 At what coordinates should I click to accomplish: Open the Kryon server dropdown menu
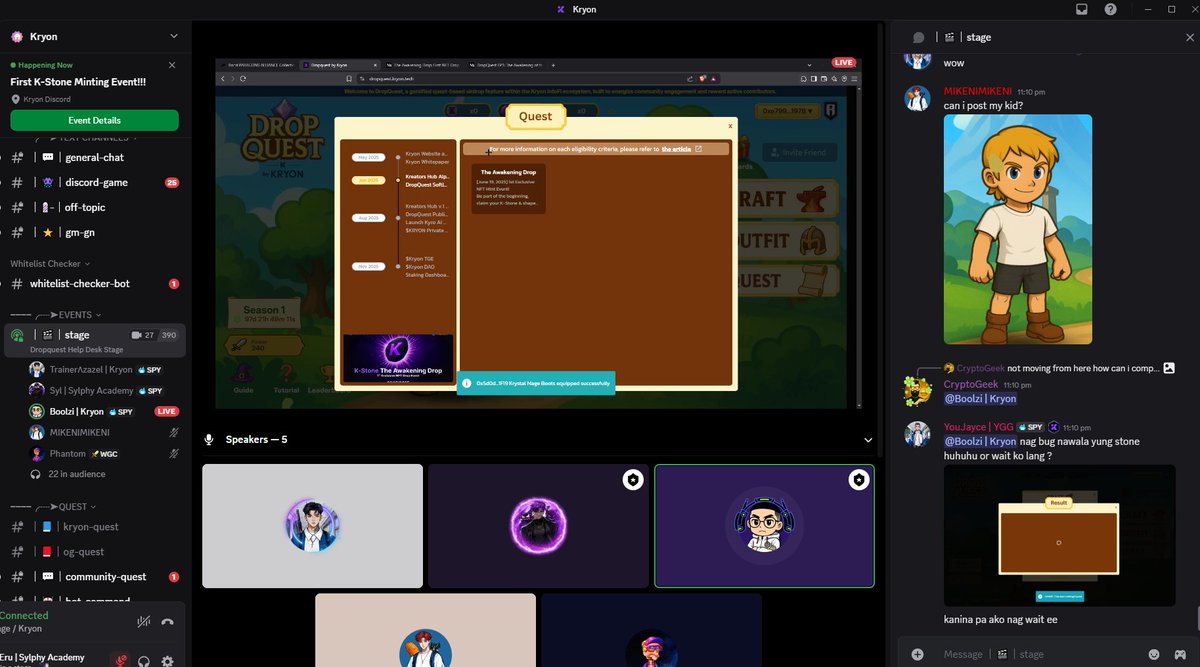coord(174,37)
